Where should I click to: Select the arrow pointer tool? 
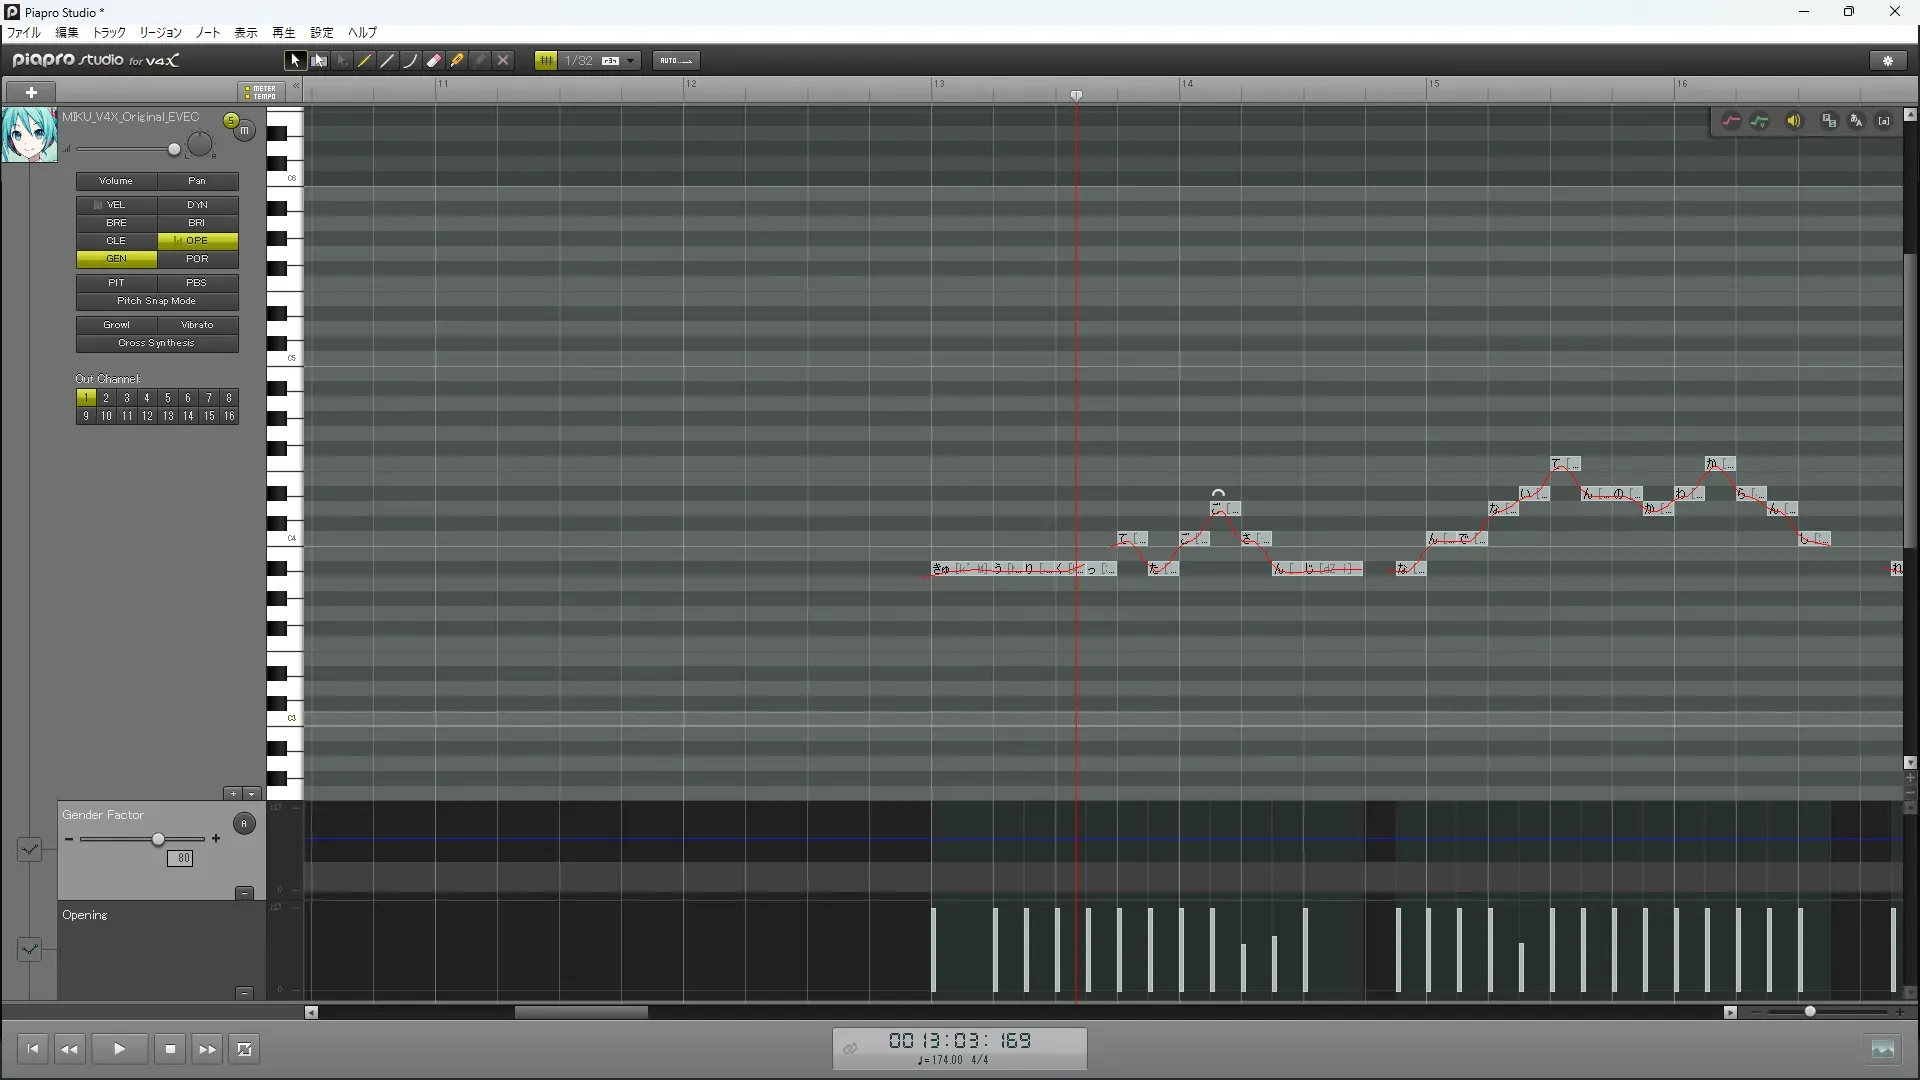coord(295,61)
